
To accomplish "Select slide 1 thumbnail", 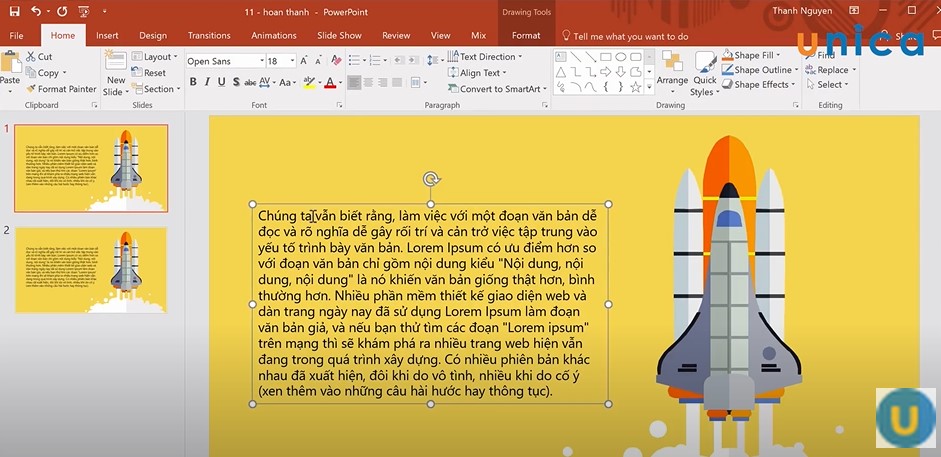I will [91, 168].
